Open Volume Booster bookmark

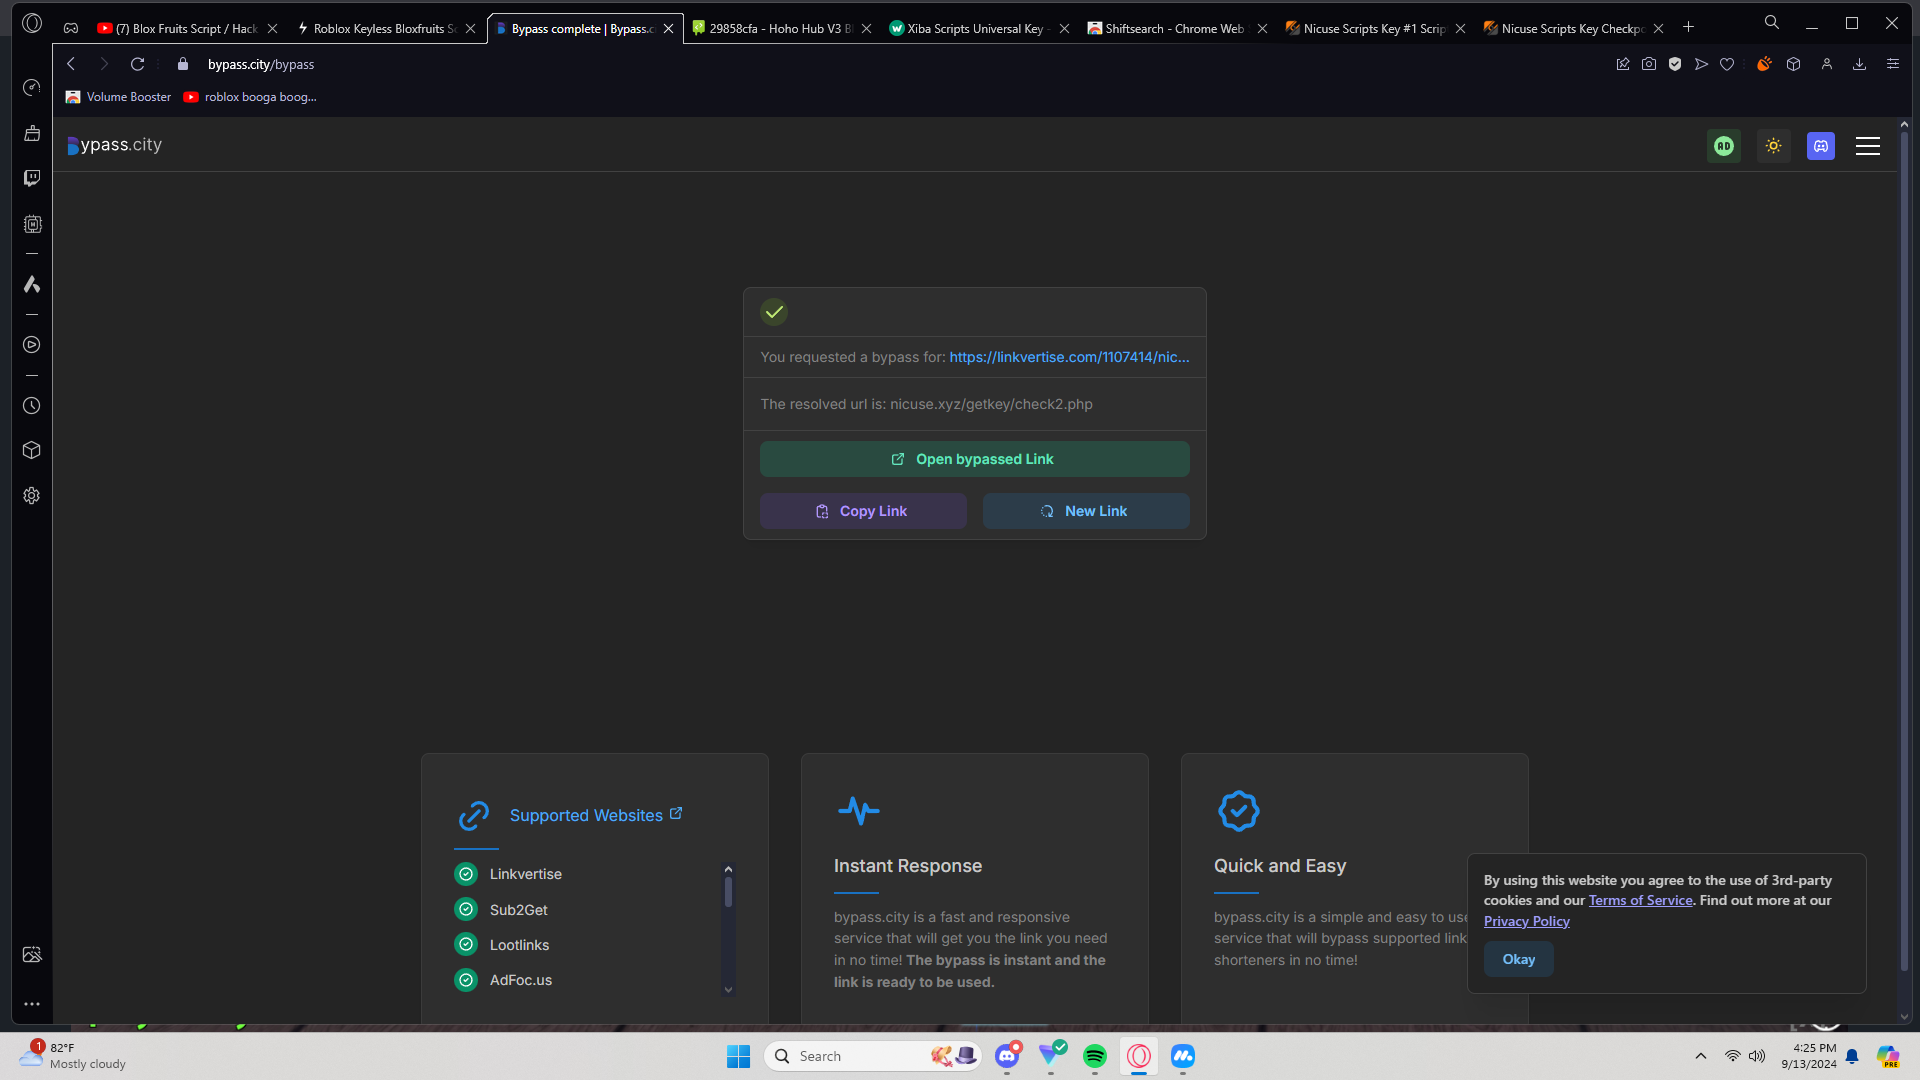pos(118,97)
